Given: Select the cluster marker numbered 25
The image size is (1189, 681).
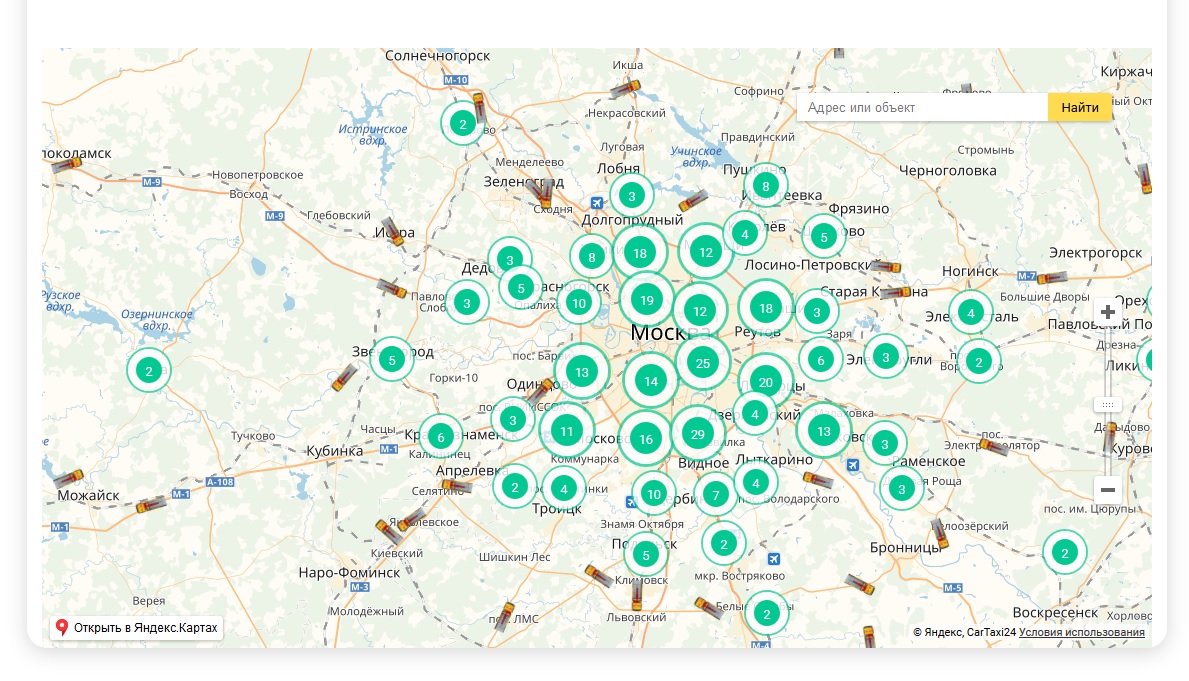Looking at the screenshot, I should (703, 363).
